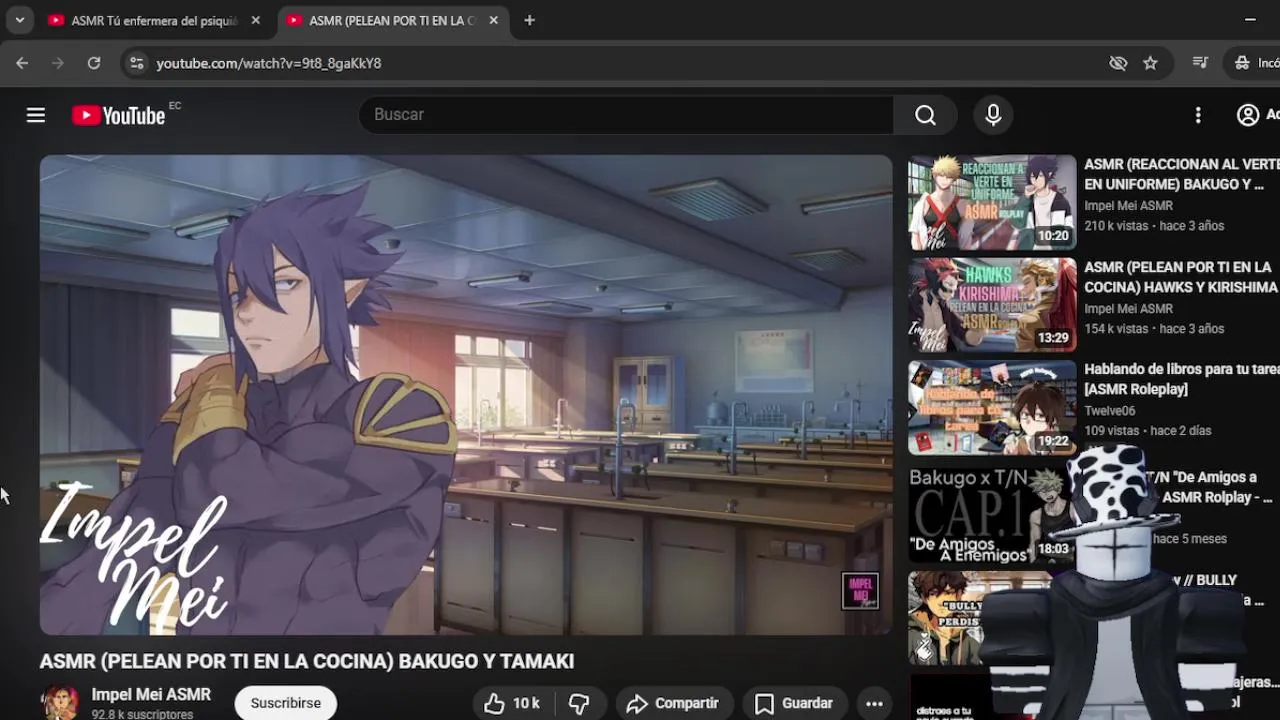Minimize the browser window
The height and width of the screenshot is (720, 1280).
tap(1250, 19)
